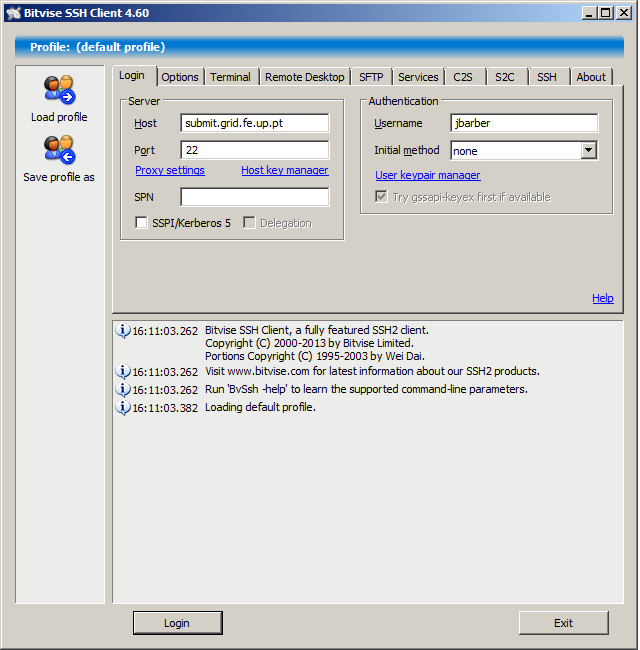Toggle the Delegation checkbox

pos(249,223)
